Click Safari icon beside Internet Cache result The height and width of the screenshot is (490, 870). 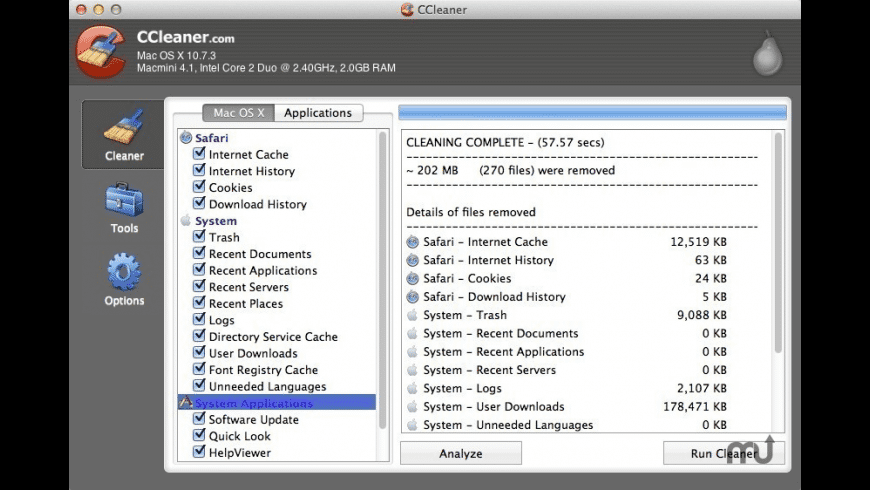pos(413,242)
